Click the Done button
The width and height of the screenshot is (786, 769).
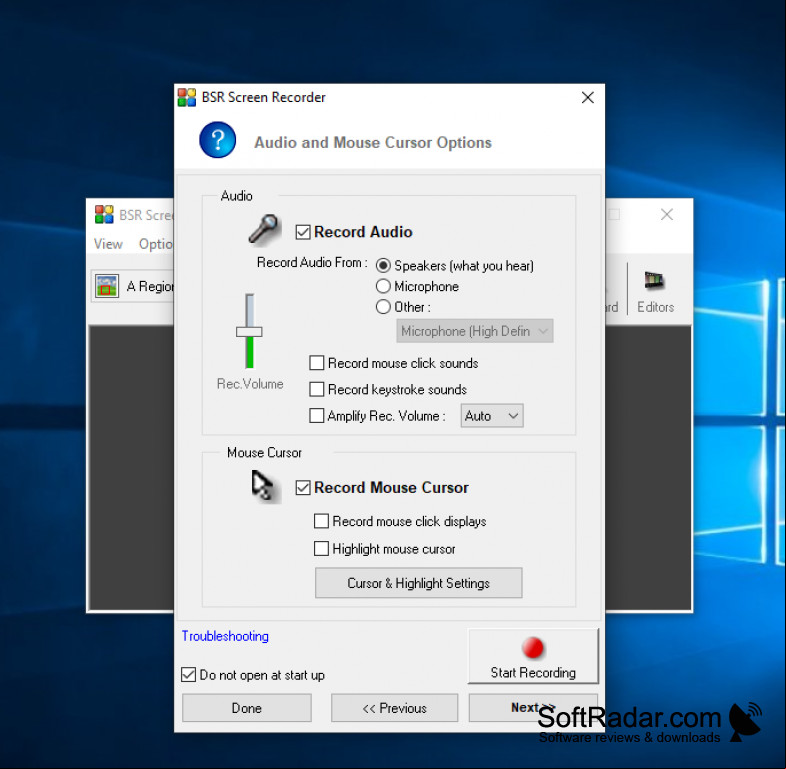click(x=247, y=708)
